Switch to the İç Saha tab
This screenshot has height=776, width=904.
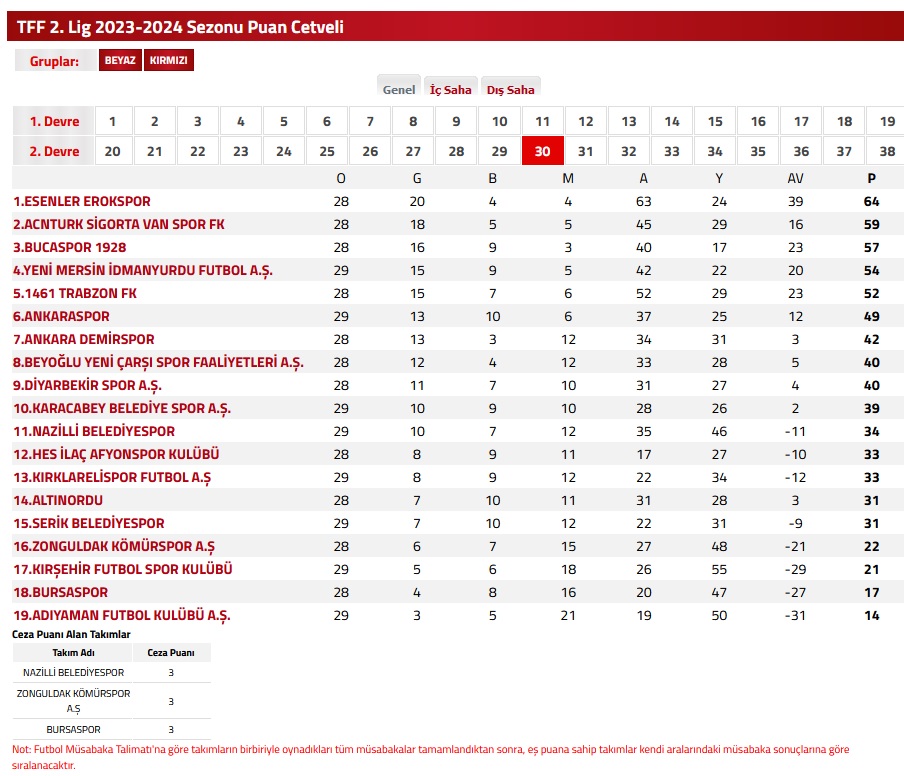450,89
